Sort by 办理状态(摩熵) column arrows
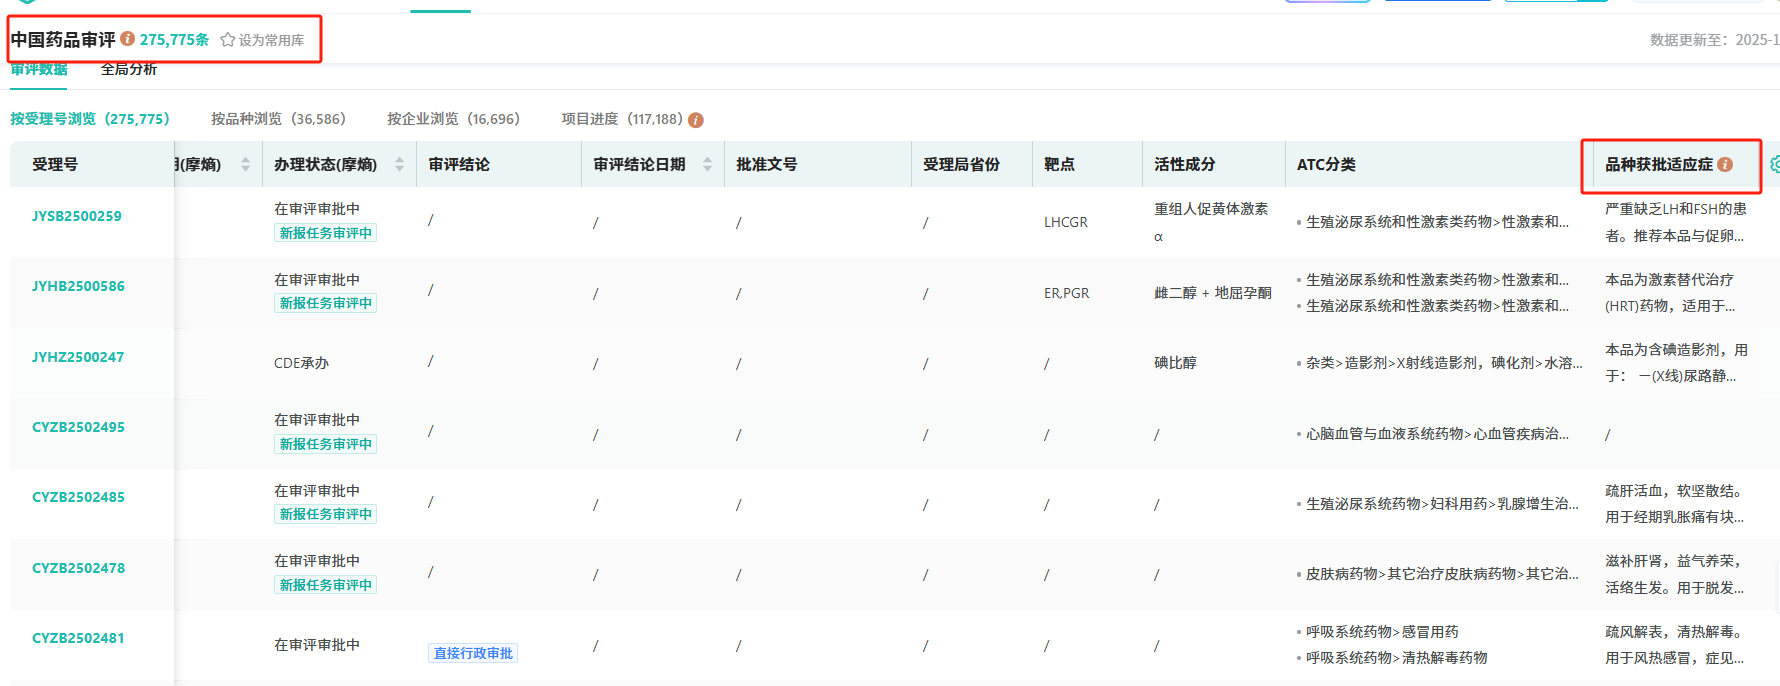Image resolution: width=1780 pixels, height=686 pixels. 399,165
